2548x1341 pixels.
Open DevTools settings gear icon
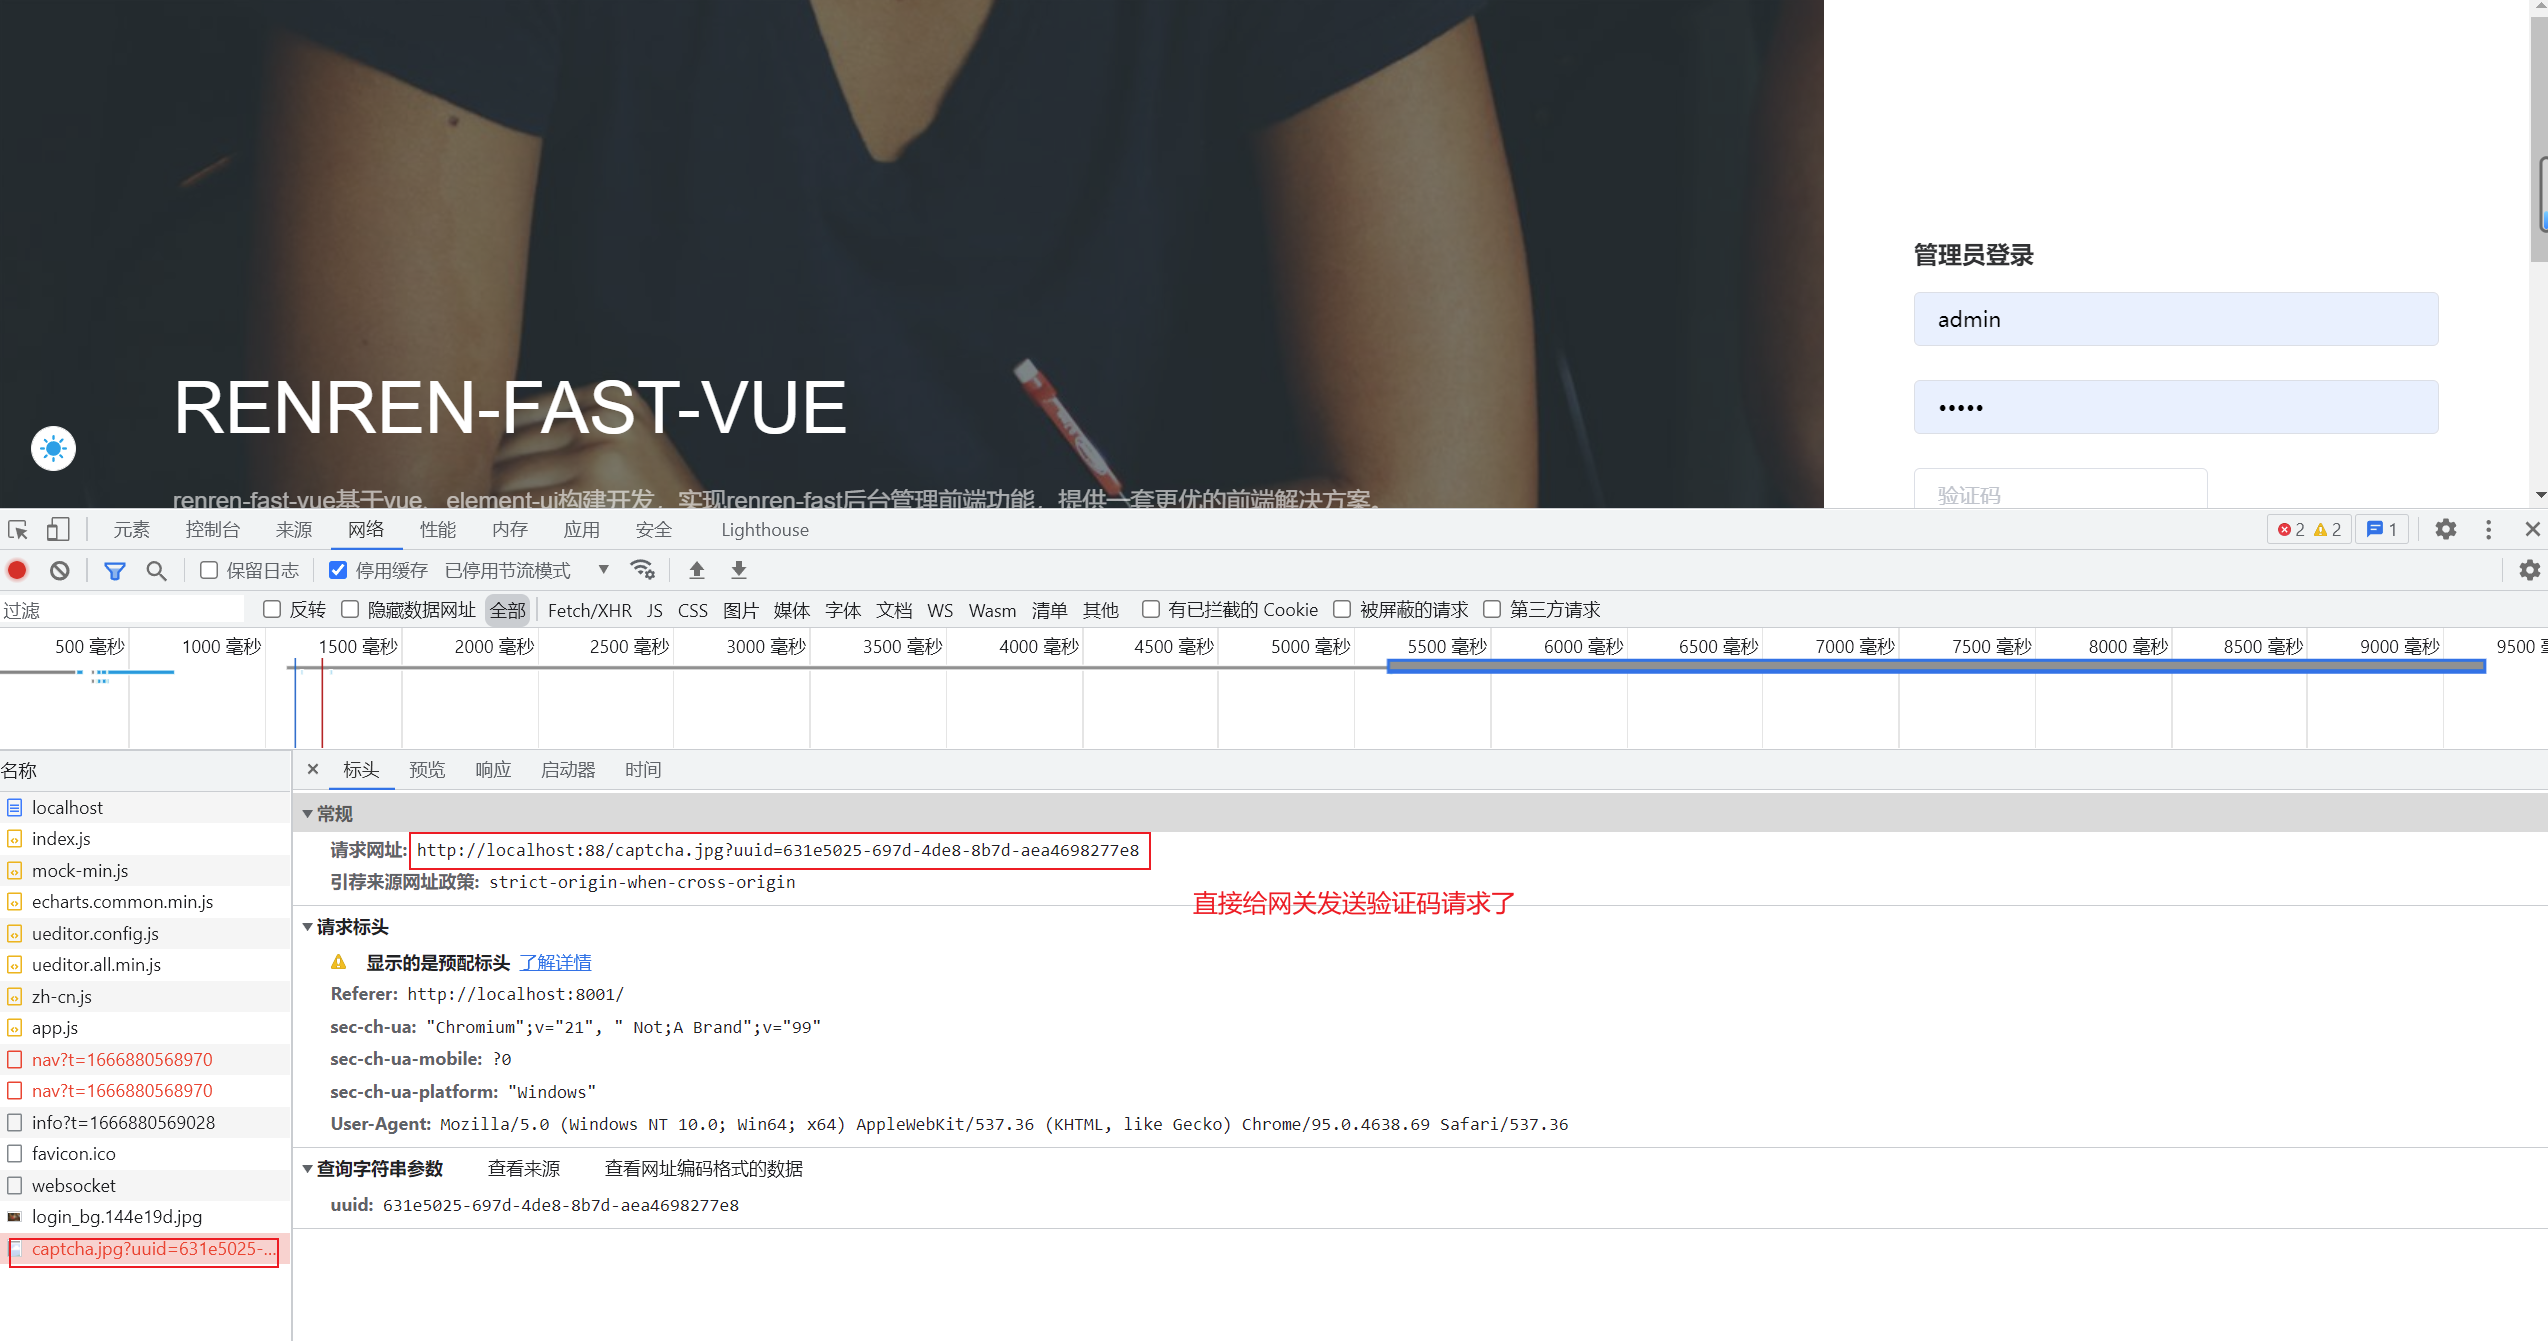[x=2445, y=529]
